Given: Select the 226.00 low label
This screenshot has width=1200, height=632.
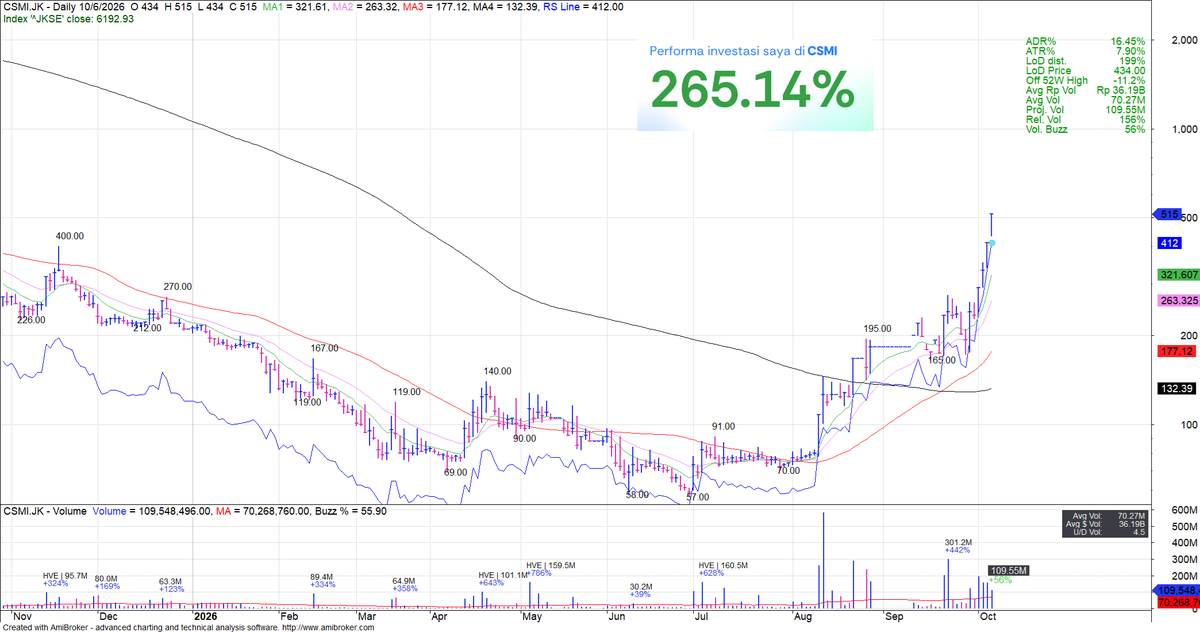Looking at the screenshot, I should pyautogui.click(x=32, y=320).
